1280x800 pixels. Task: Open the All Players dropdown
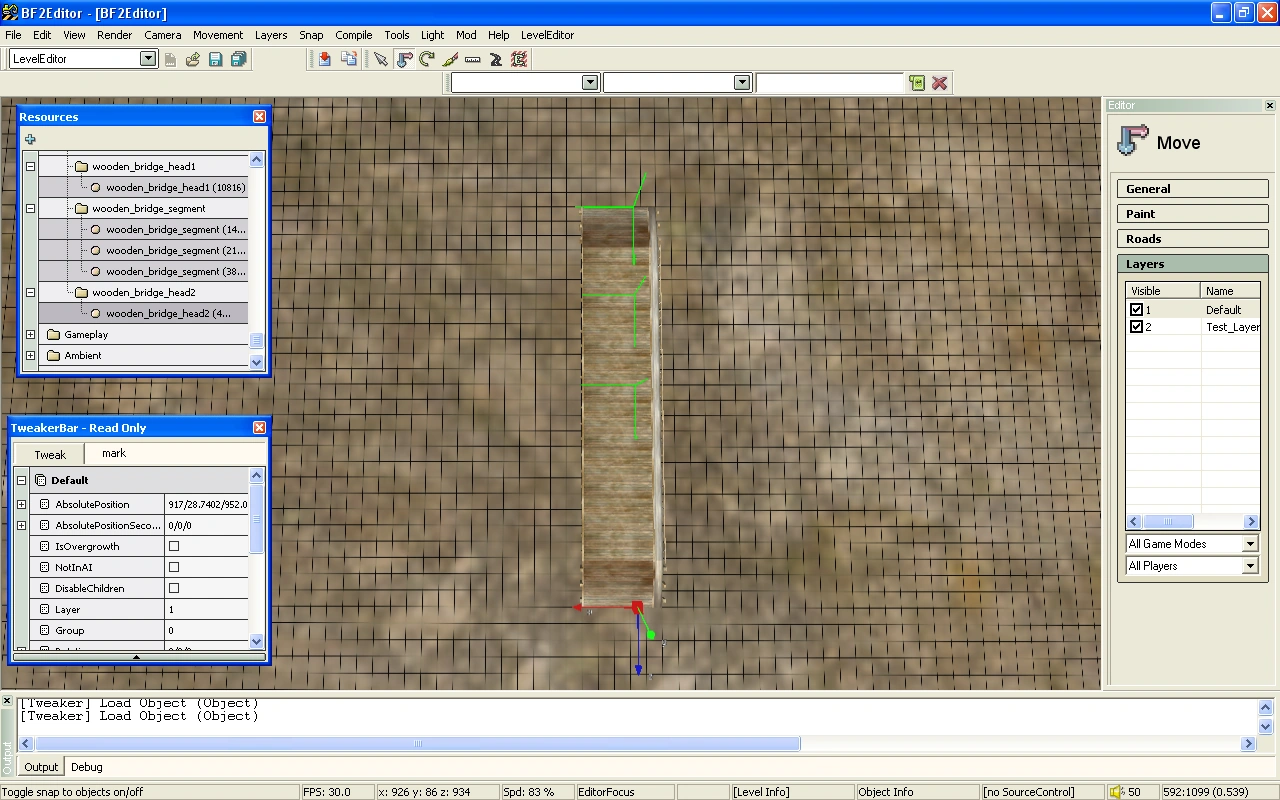1250,566
